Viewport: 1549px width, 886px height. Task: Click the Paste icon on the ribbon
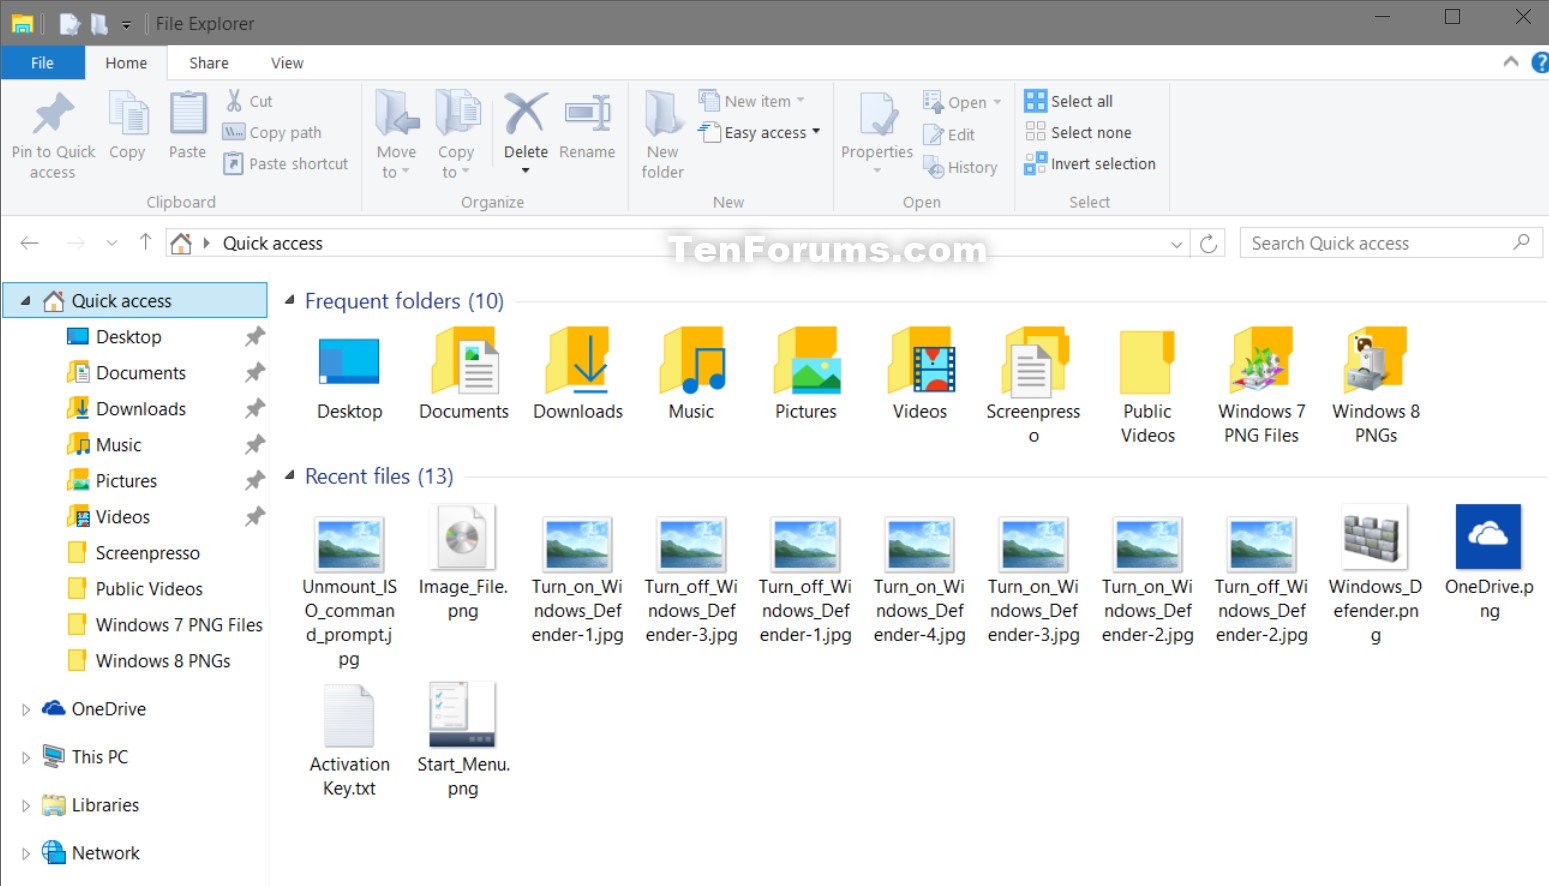pyautogui.click(x=186, y=128)
